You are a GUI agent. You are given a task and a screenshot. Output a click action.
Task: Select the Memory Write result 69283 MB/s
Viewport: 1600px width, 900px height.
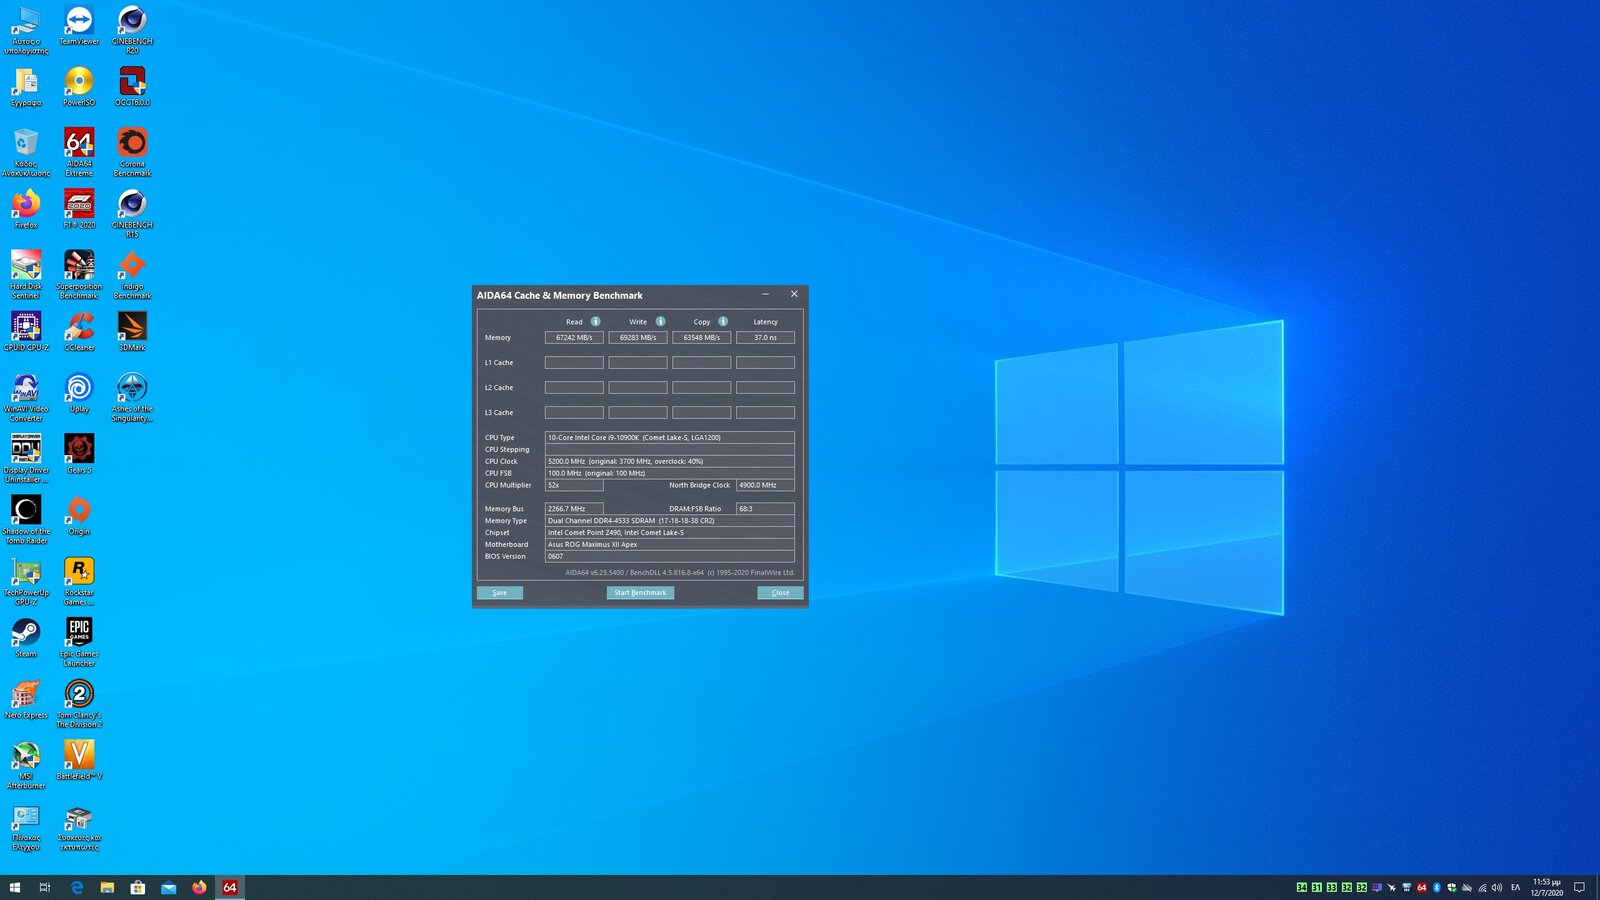tap(638, 338)
